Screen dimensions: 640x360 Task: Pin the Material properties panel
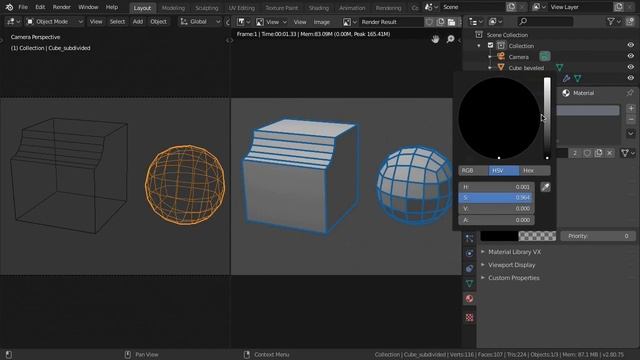(630, 93)
